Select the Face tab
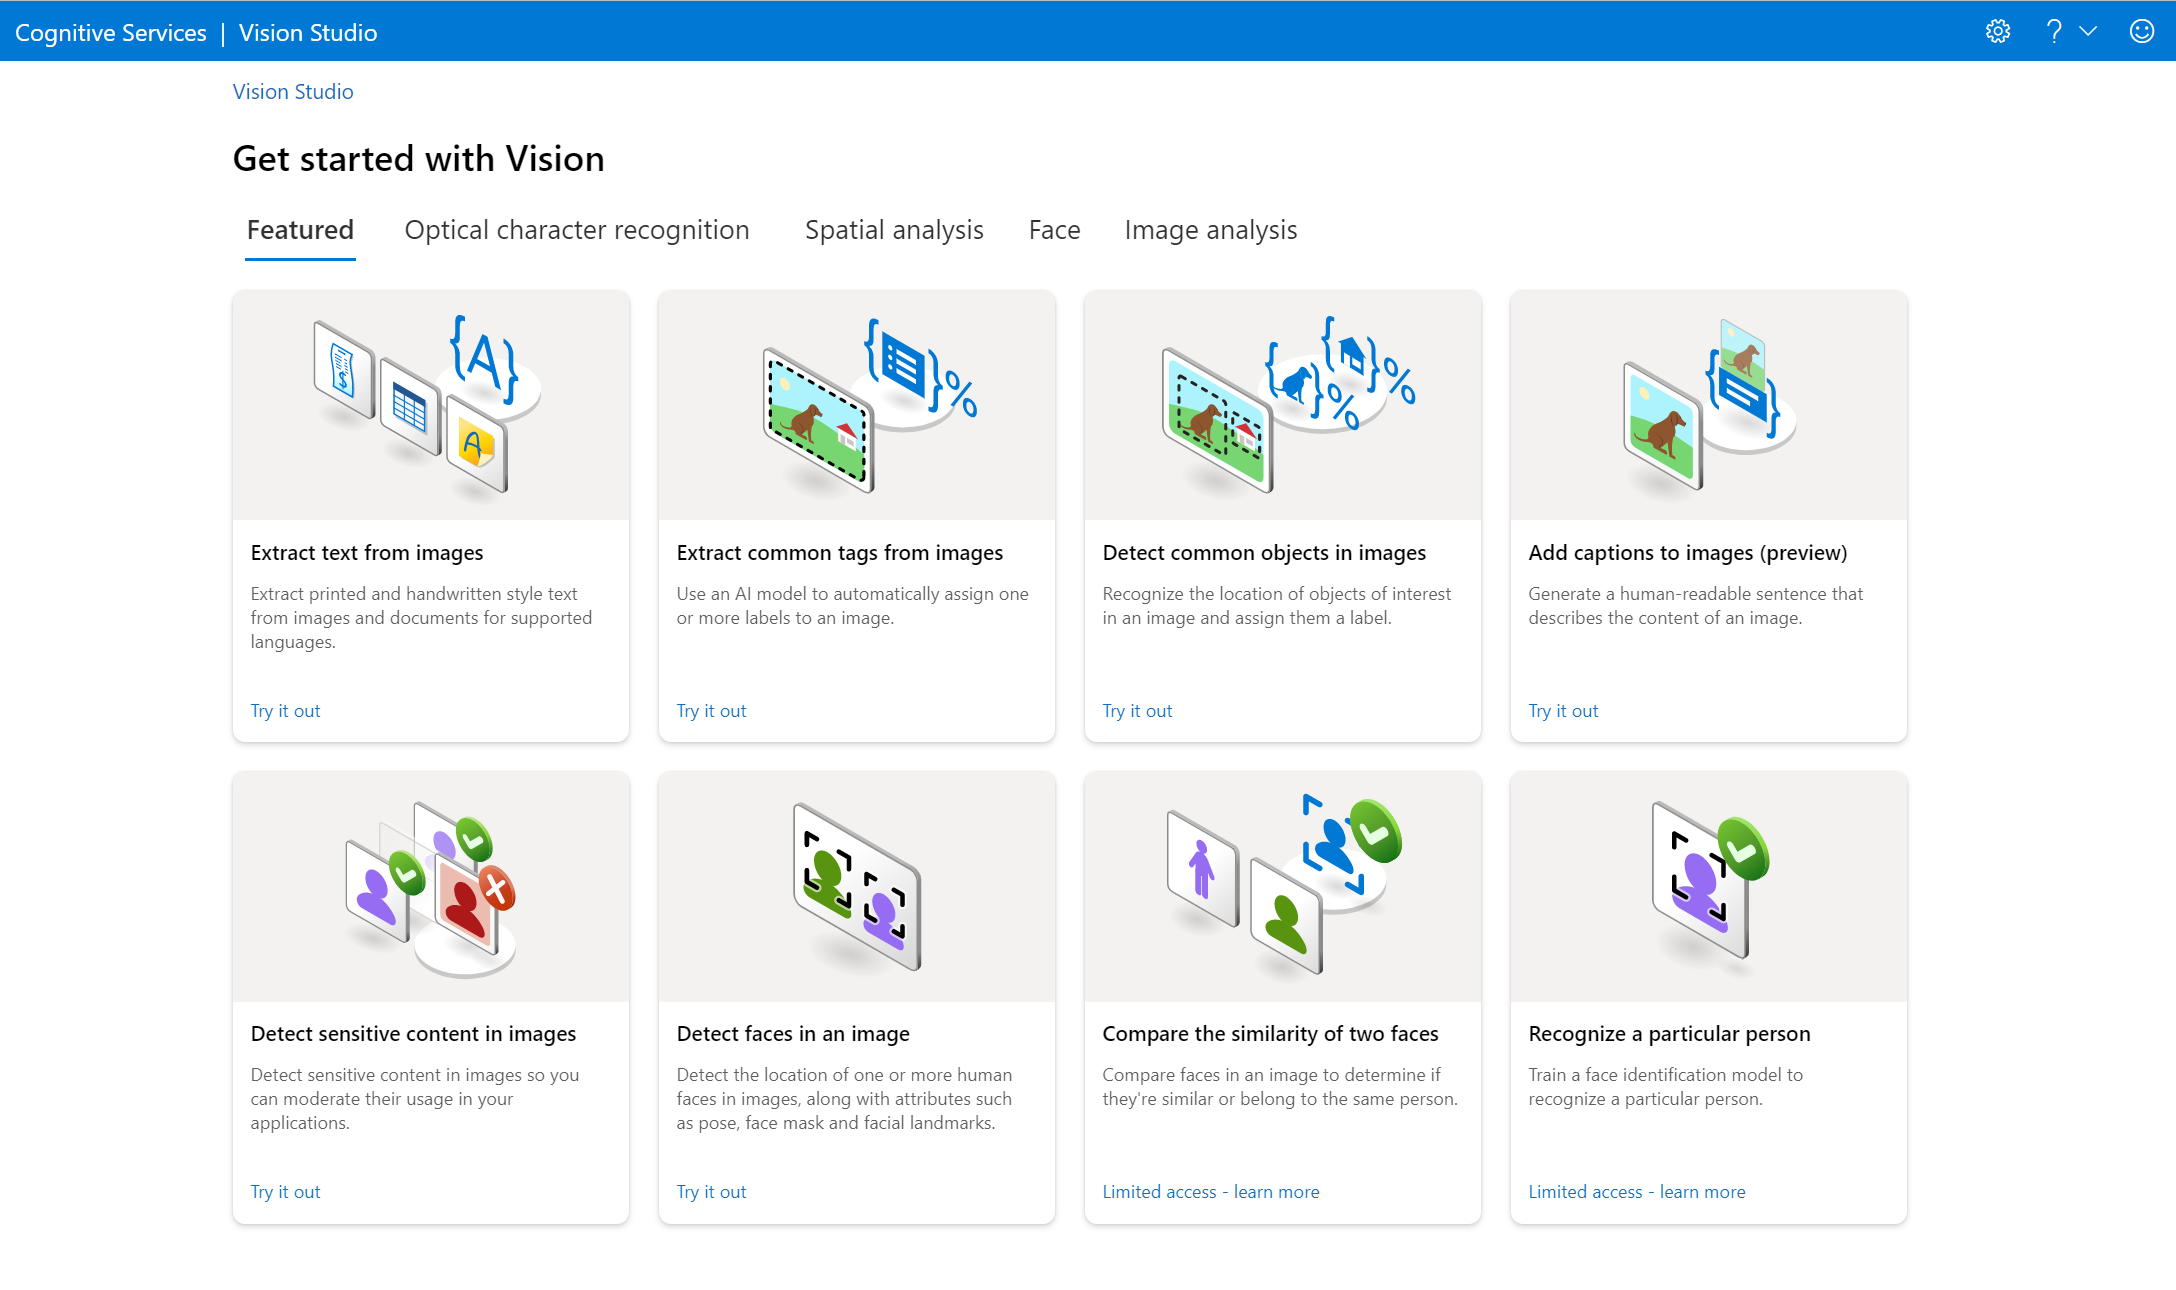Viewport: 2176px width, 1290px height. [x=1053, y=230]
